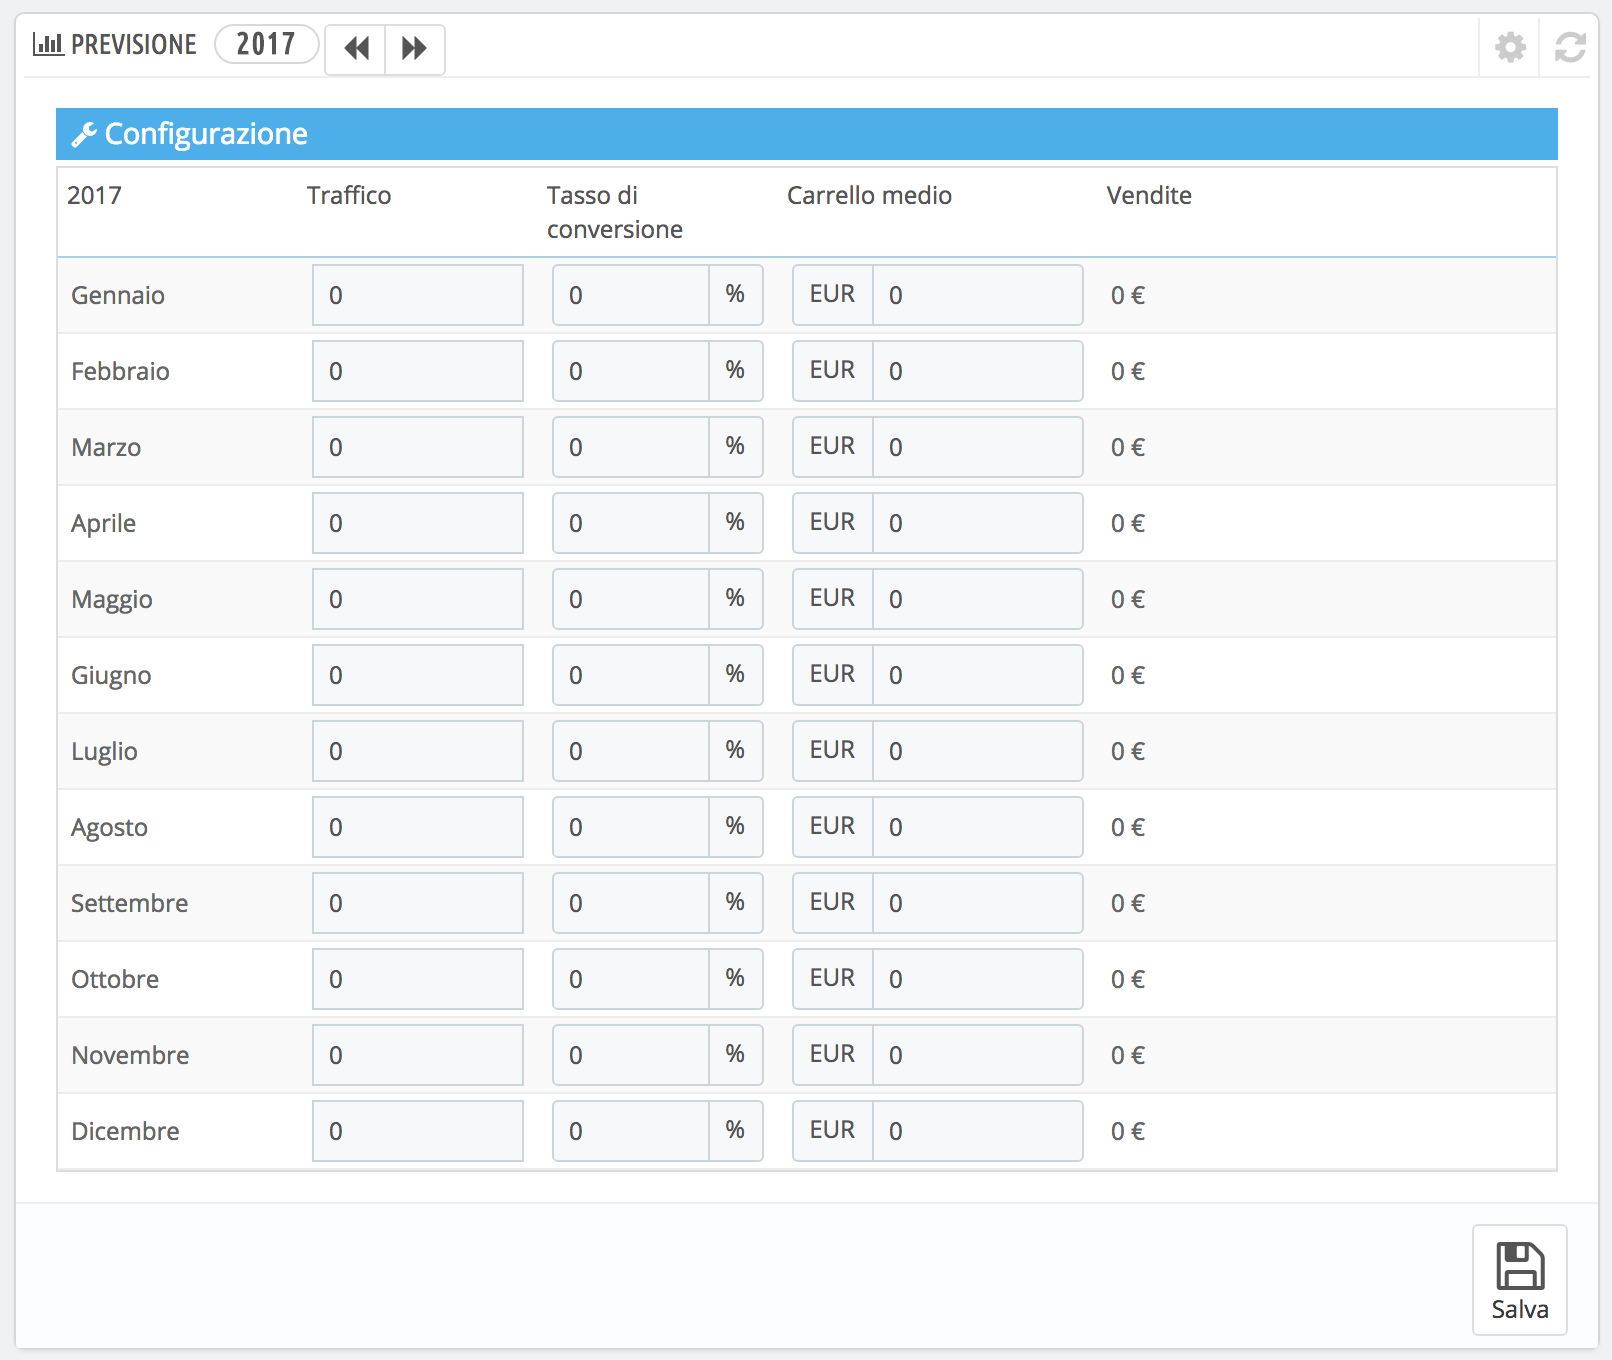Click Agosto conversion rate input

631,827
